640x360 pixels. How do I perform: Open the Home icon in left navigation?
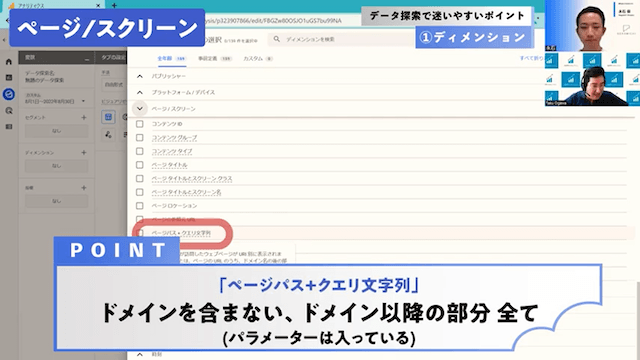9,62
